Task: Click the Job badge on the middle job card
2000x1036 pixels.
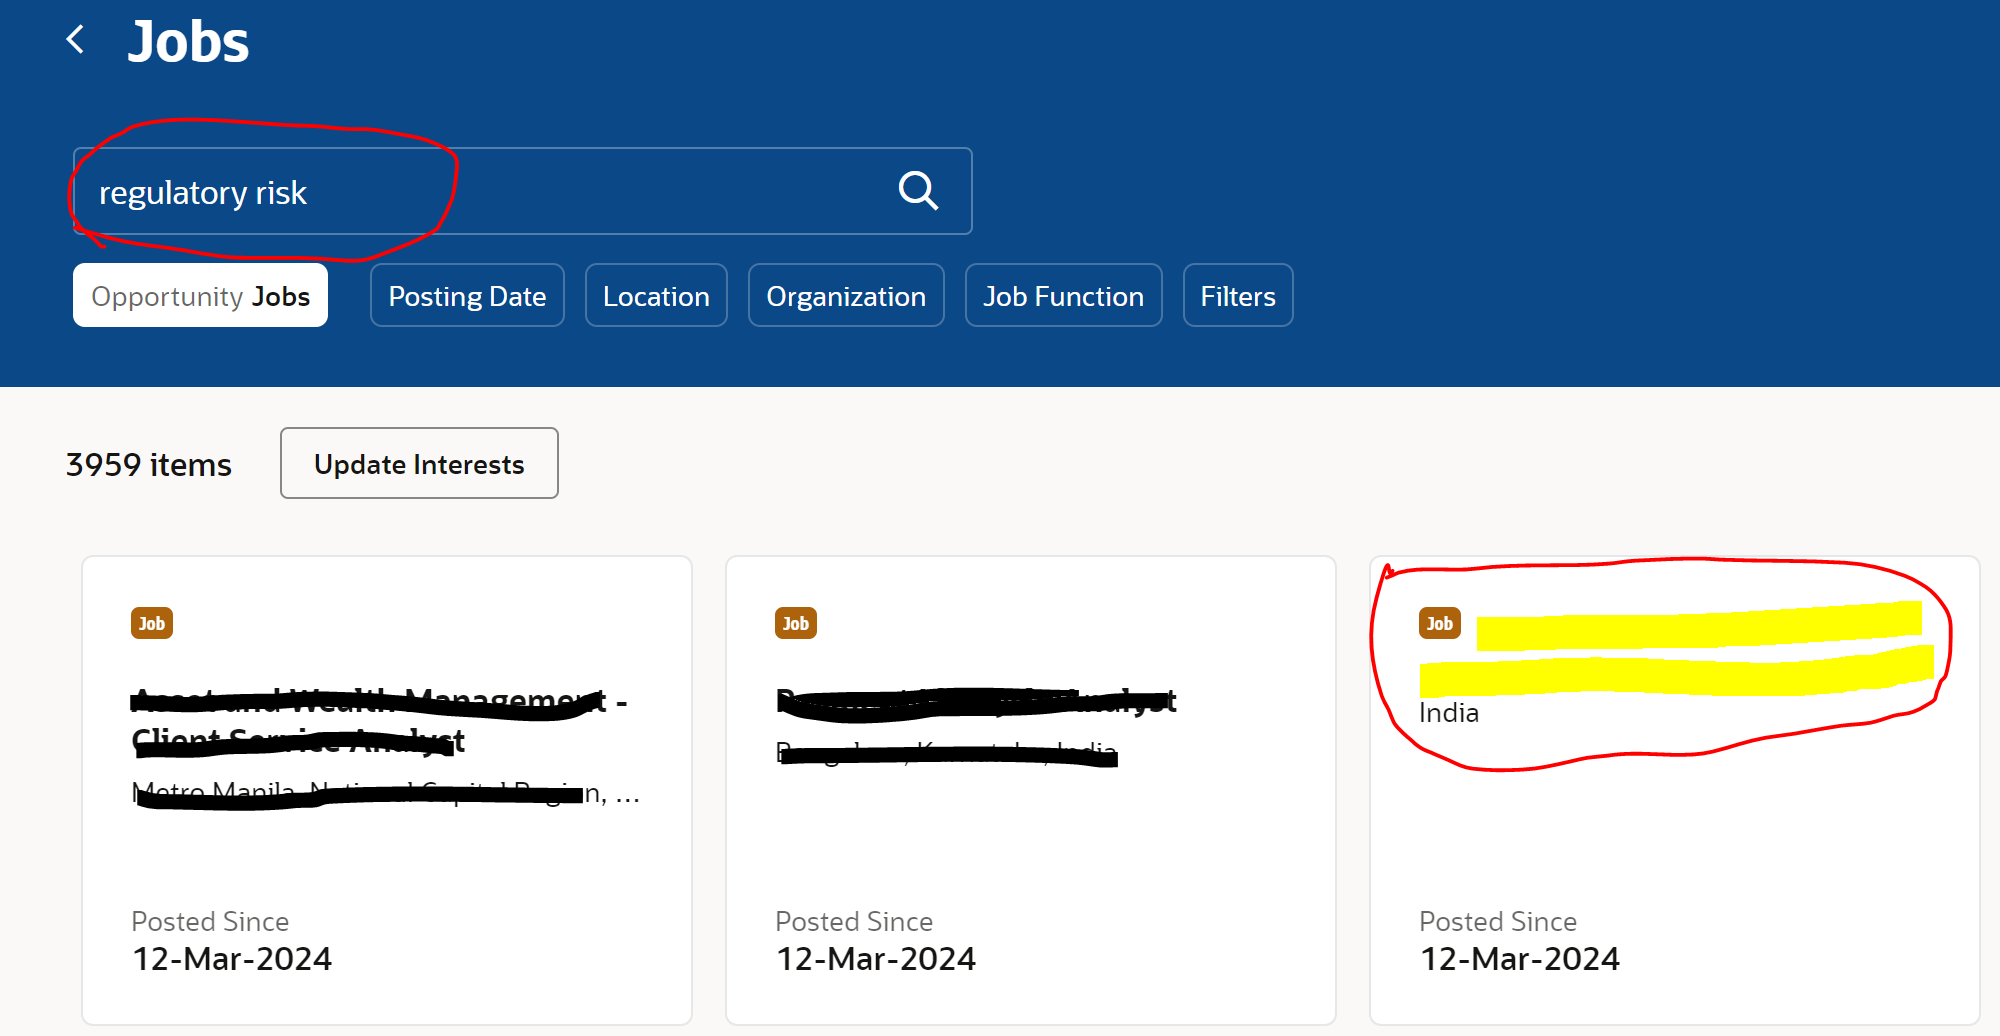Action: [x=796, y=622]
